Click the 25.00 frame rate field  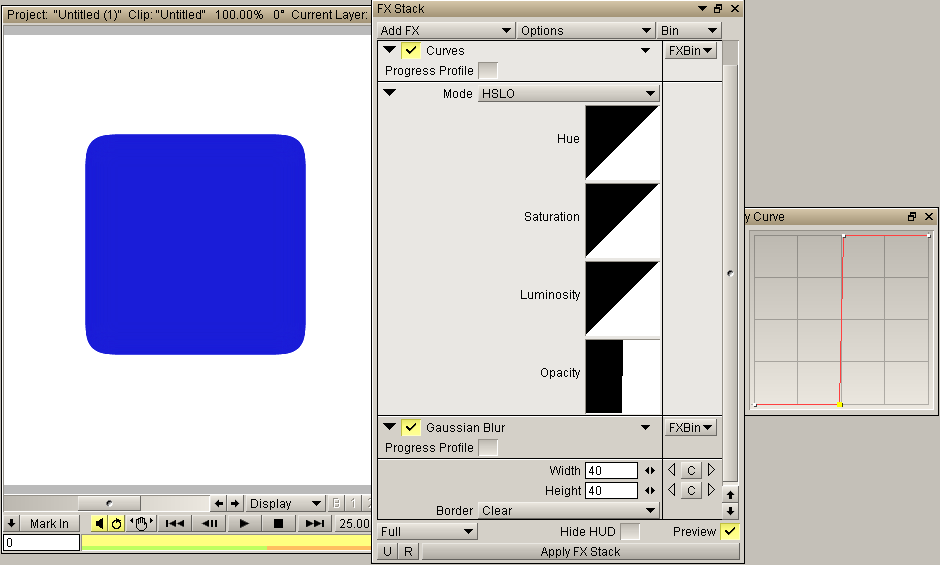pos(354,524)
